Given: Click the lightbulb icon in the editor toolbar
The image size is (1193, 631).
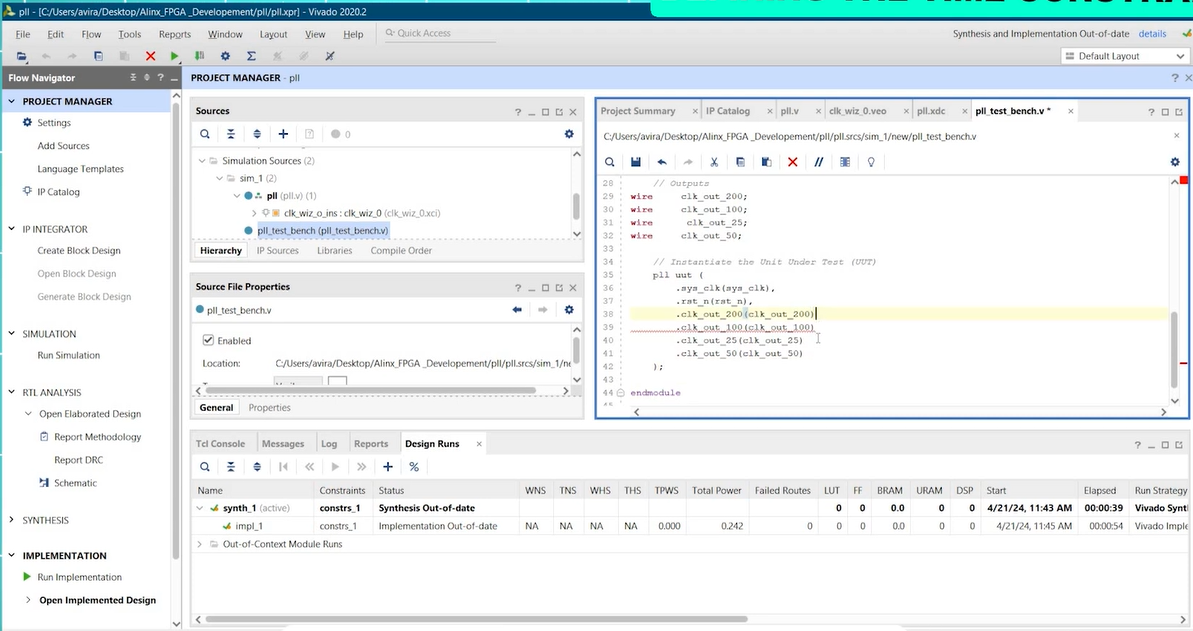Looking at the screenshot, I should [871, 162].
